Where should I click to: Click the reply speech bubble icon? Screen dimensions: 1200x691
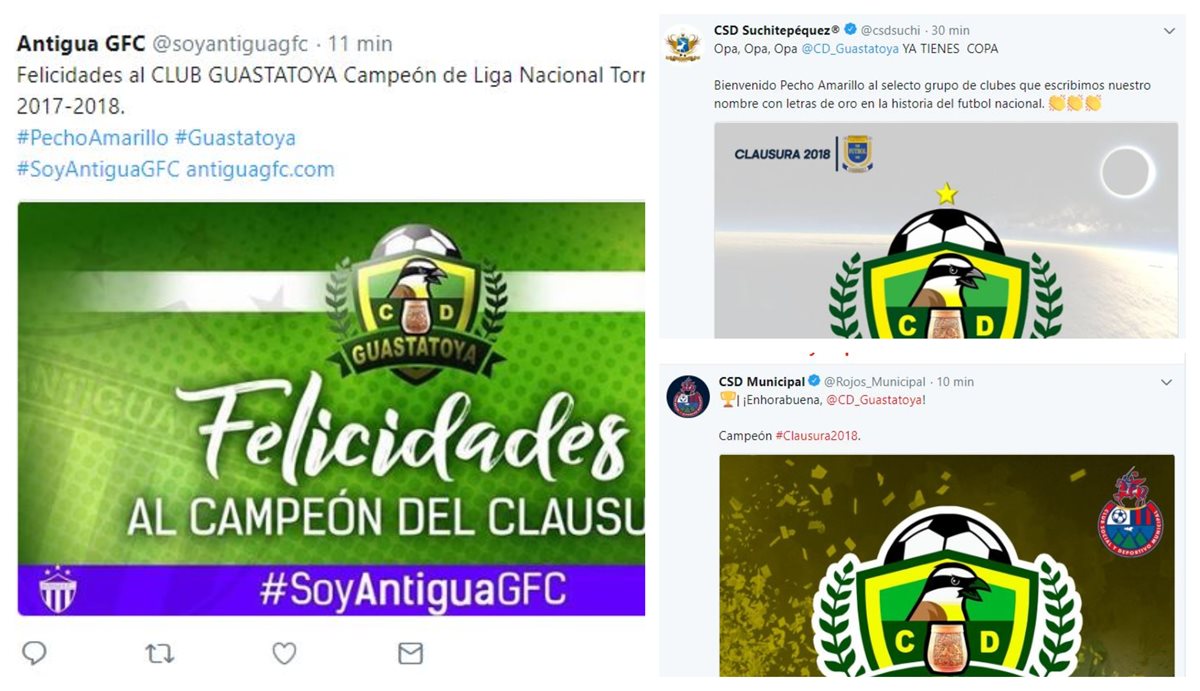[x=34, y=653]
